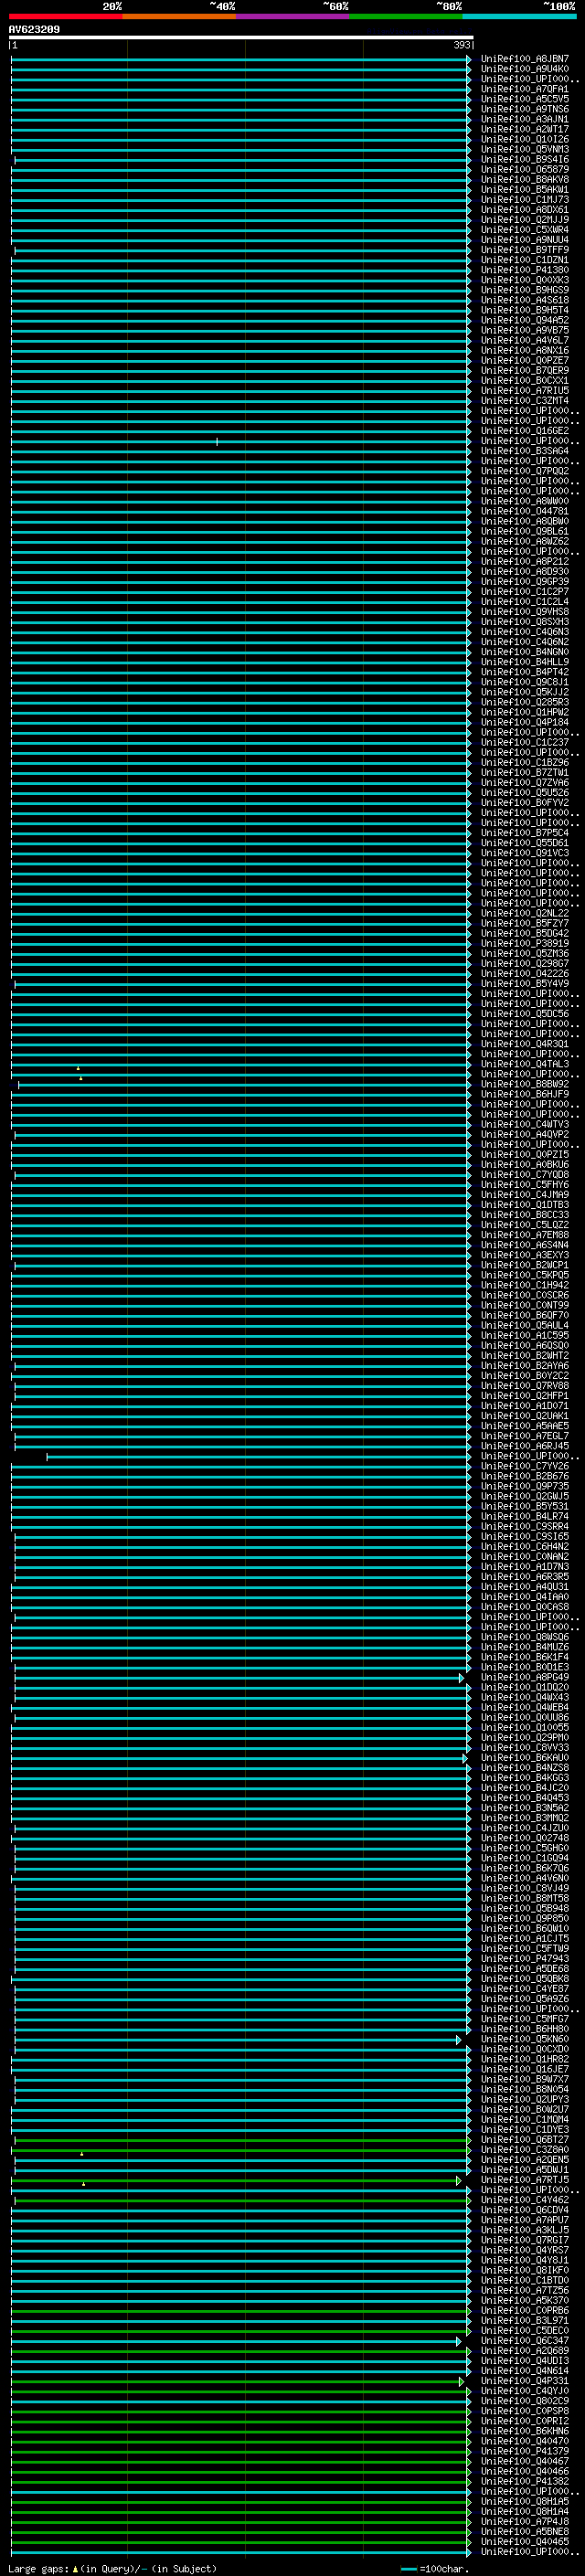
Task: Select label UniRef100_C0NT99
Action: [525, 1305]
